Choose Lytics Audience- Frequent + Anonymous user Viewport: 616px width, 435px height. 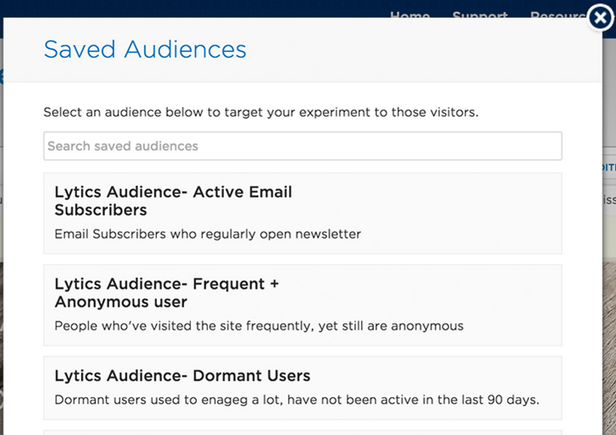click(302, 305)
